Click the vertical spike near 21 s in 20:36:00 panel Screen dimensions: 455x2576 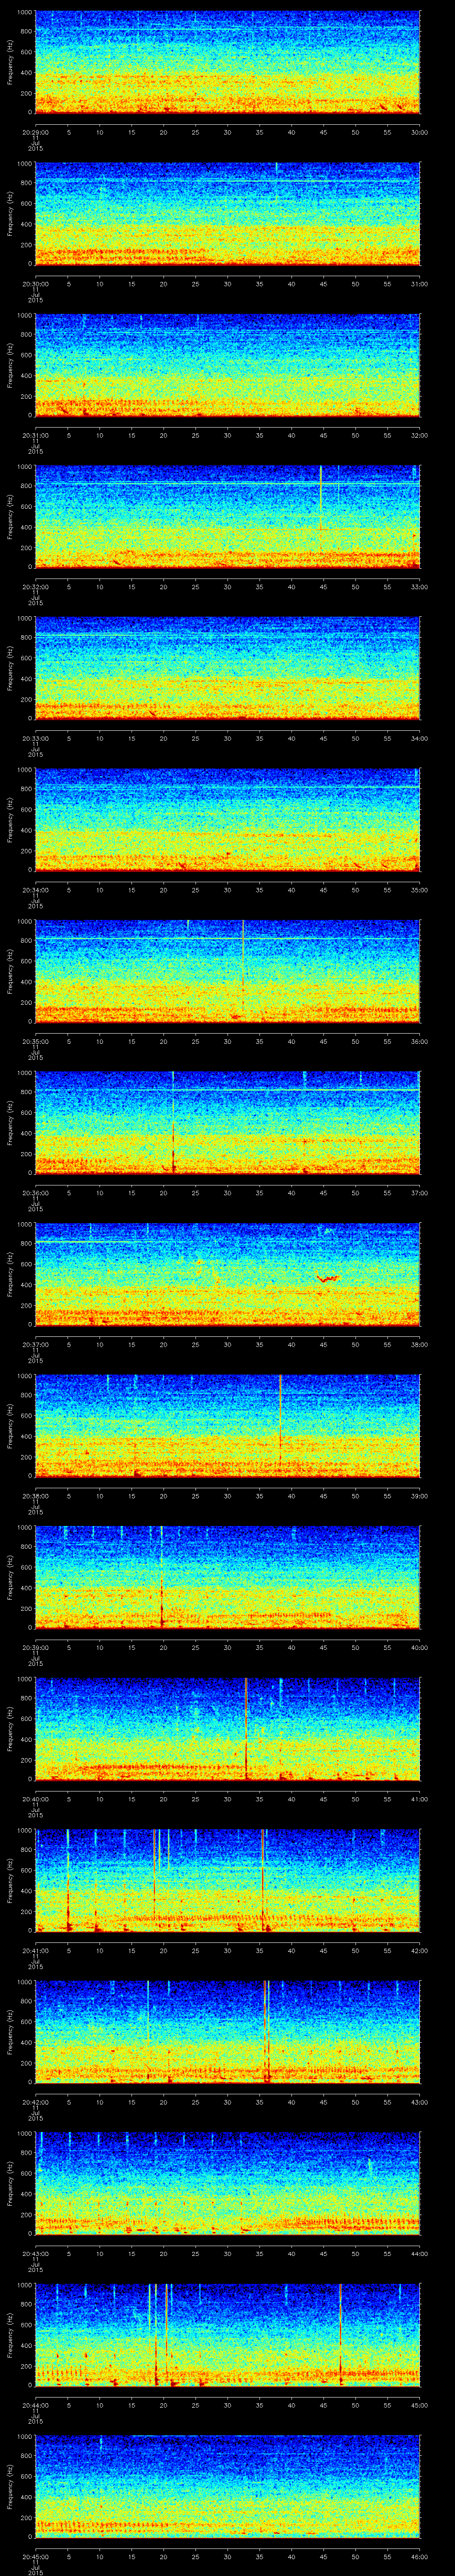pos(173,1122)
